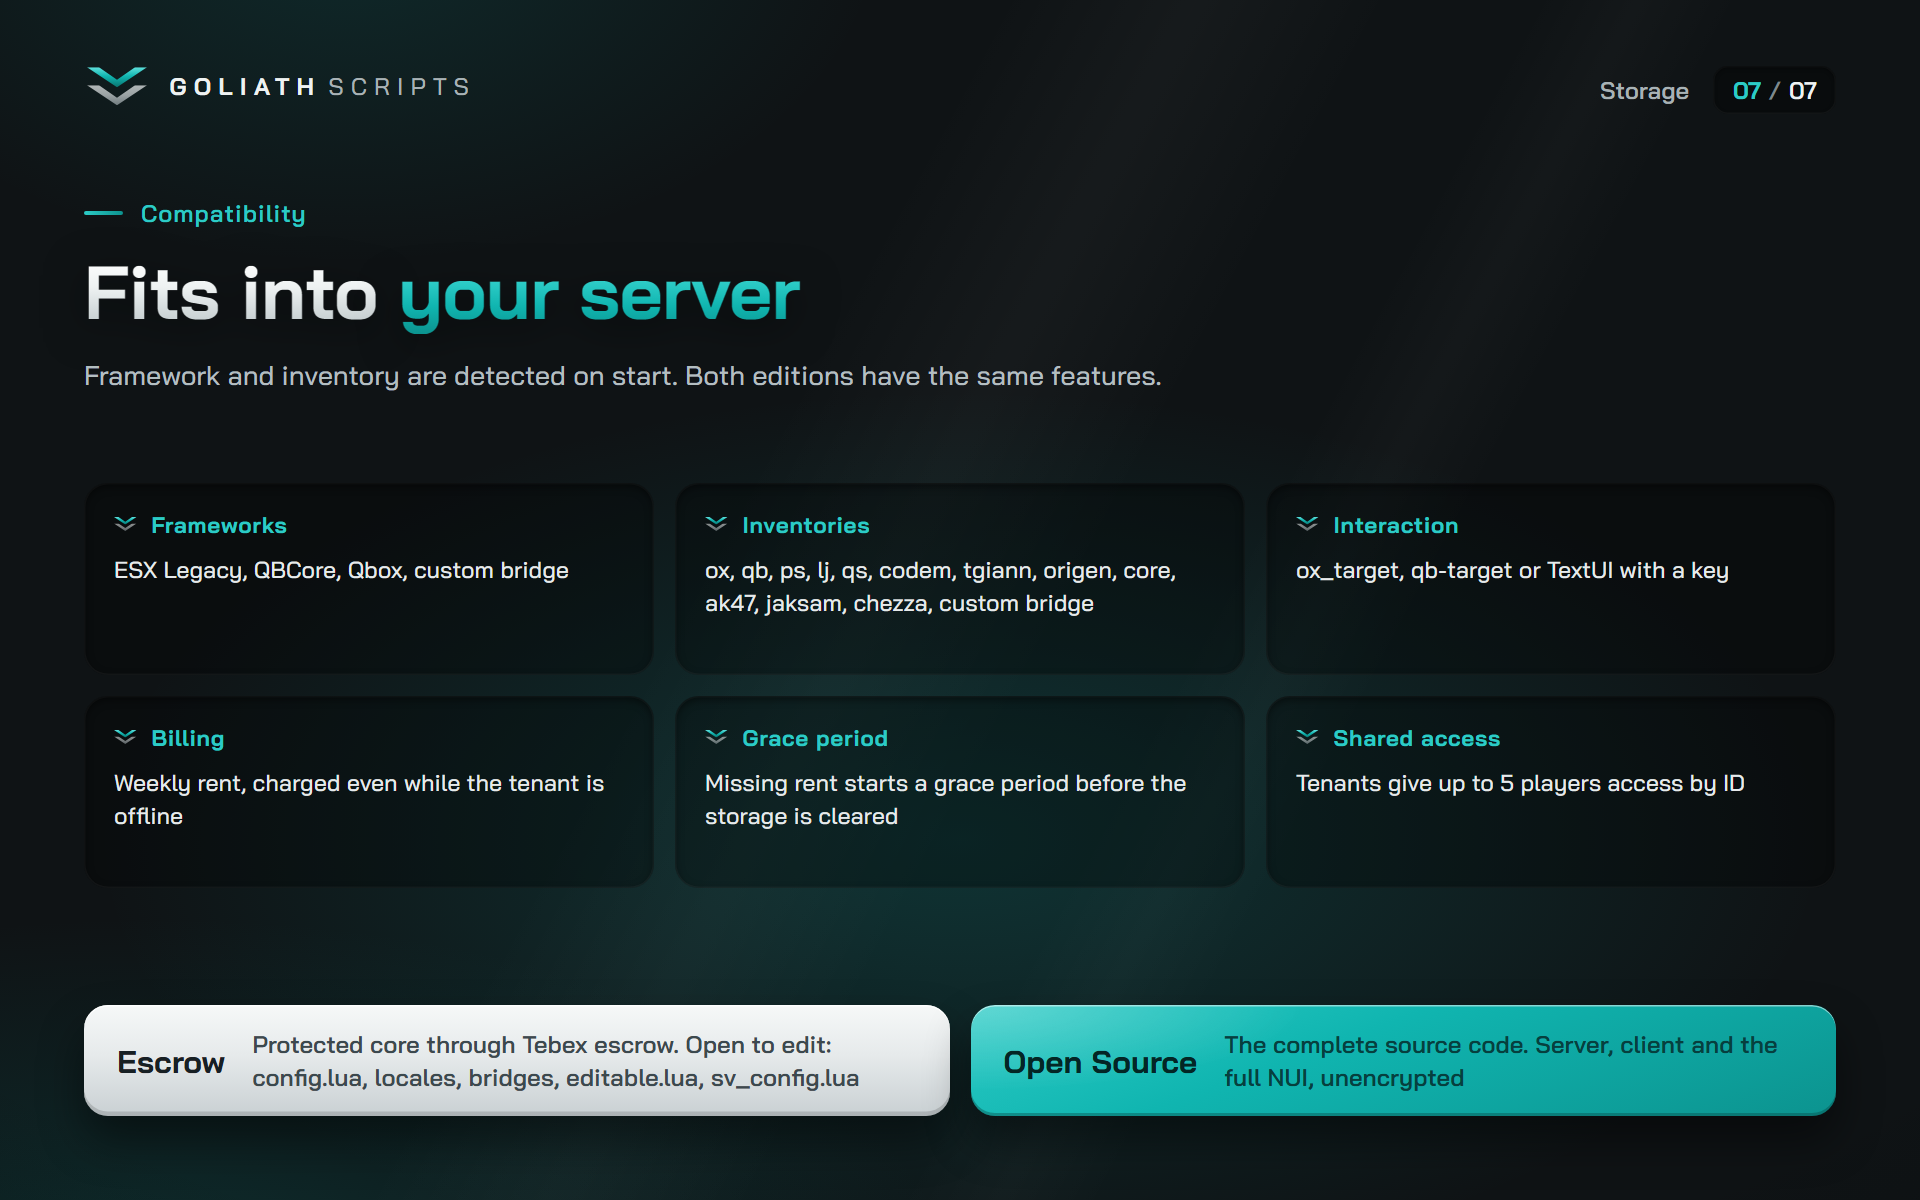Click the Compatibility section label
The image size is (1920, 1200).
(223, 214)
